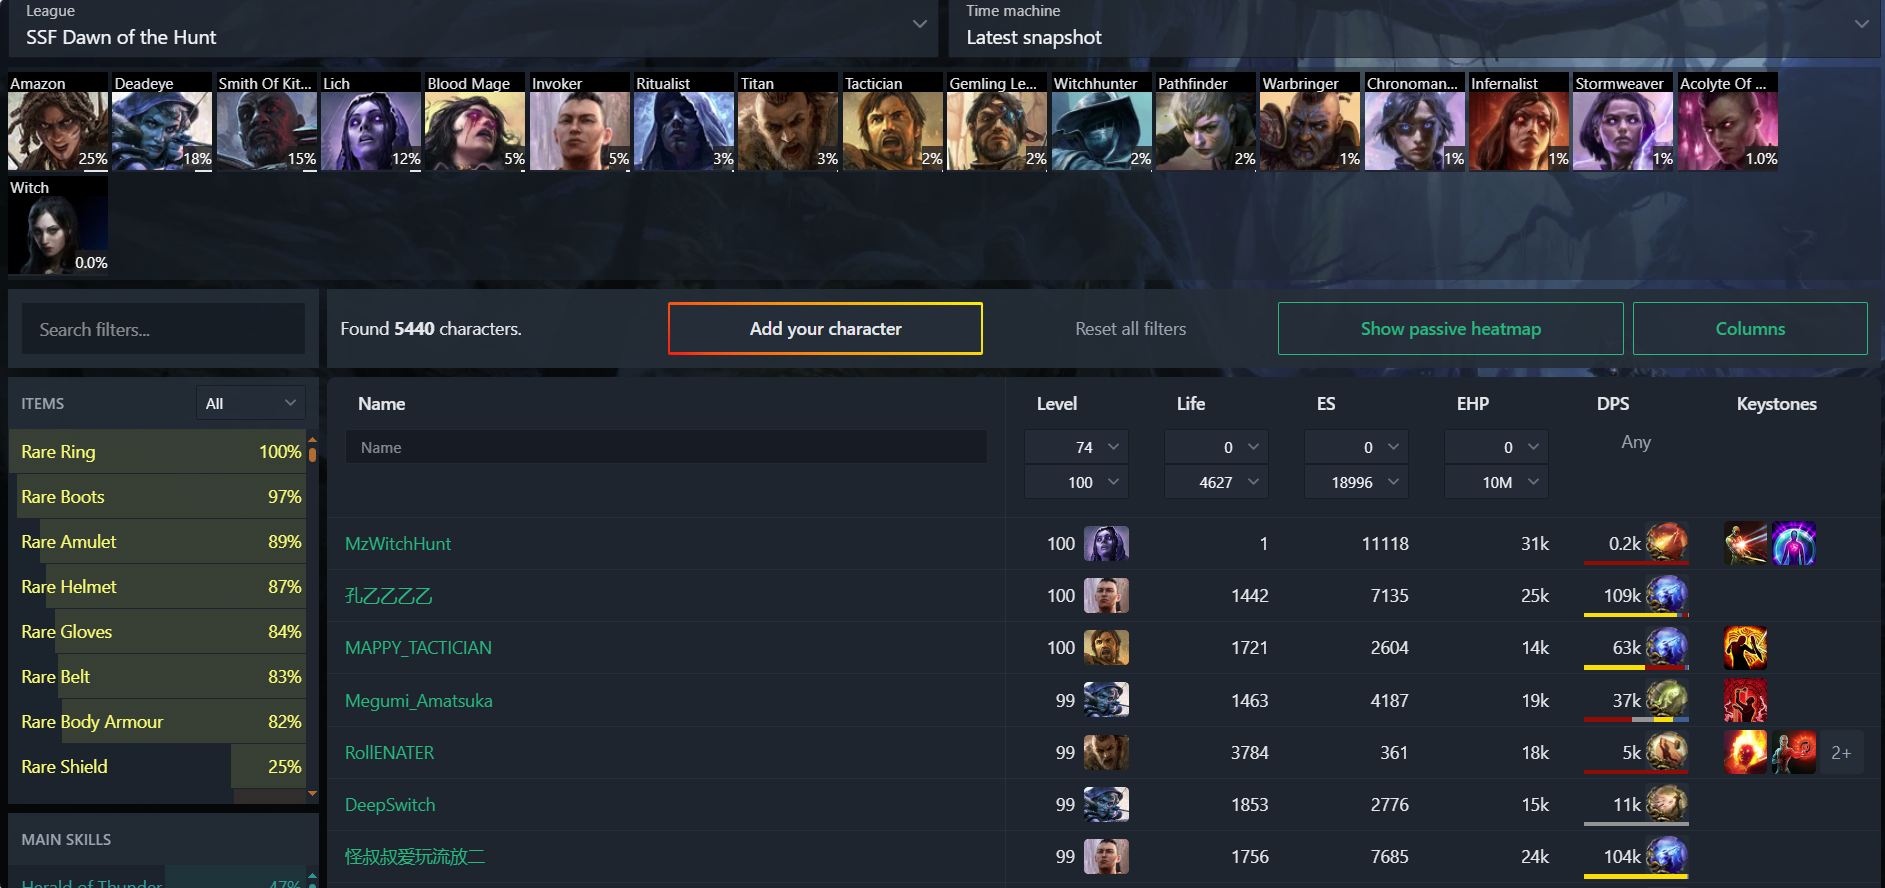
Task: Click the second keystone icon in MzWitchHunt's row
Action: point(1794,543)
